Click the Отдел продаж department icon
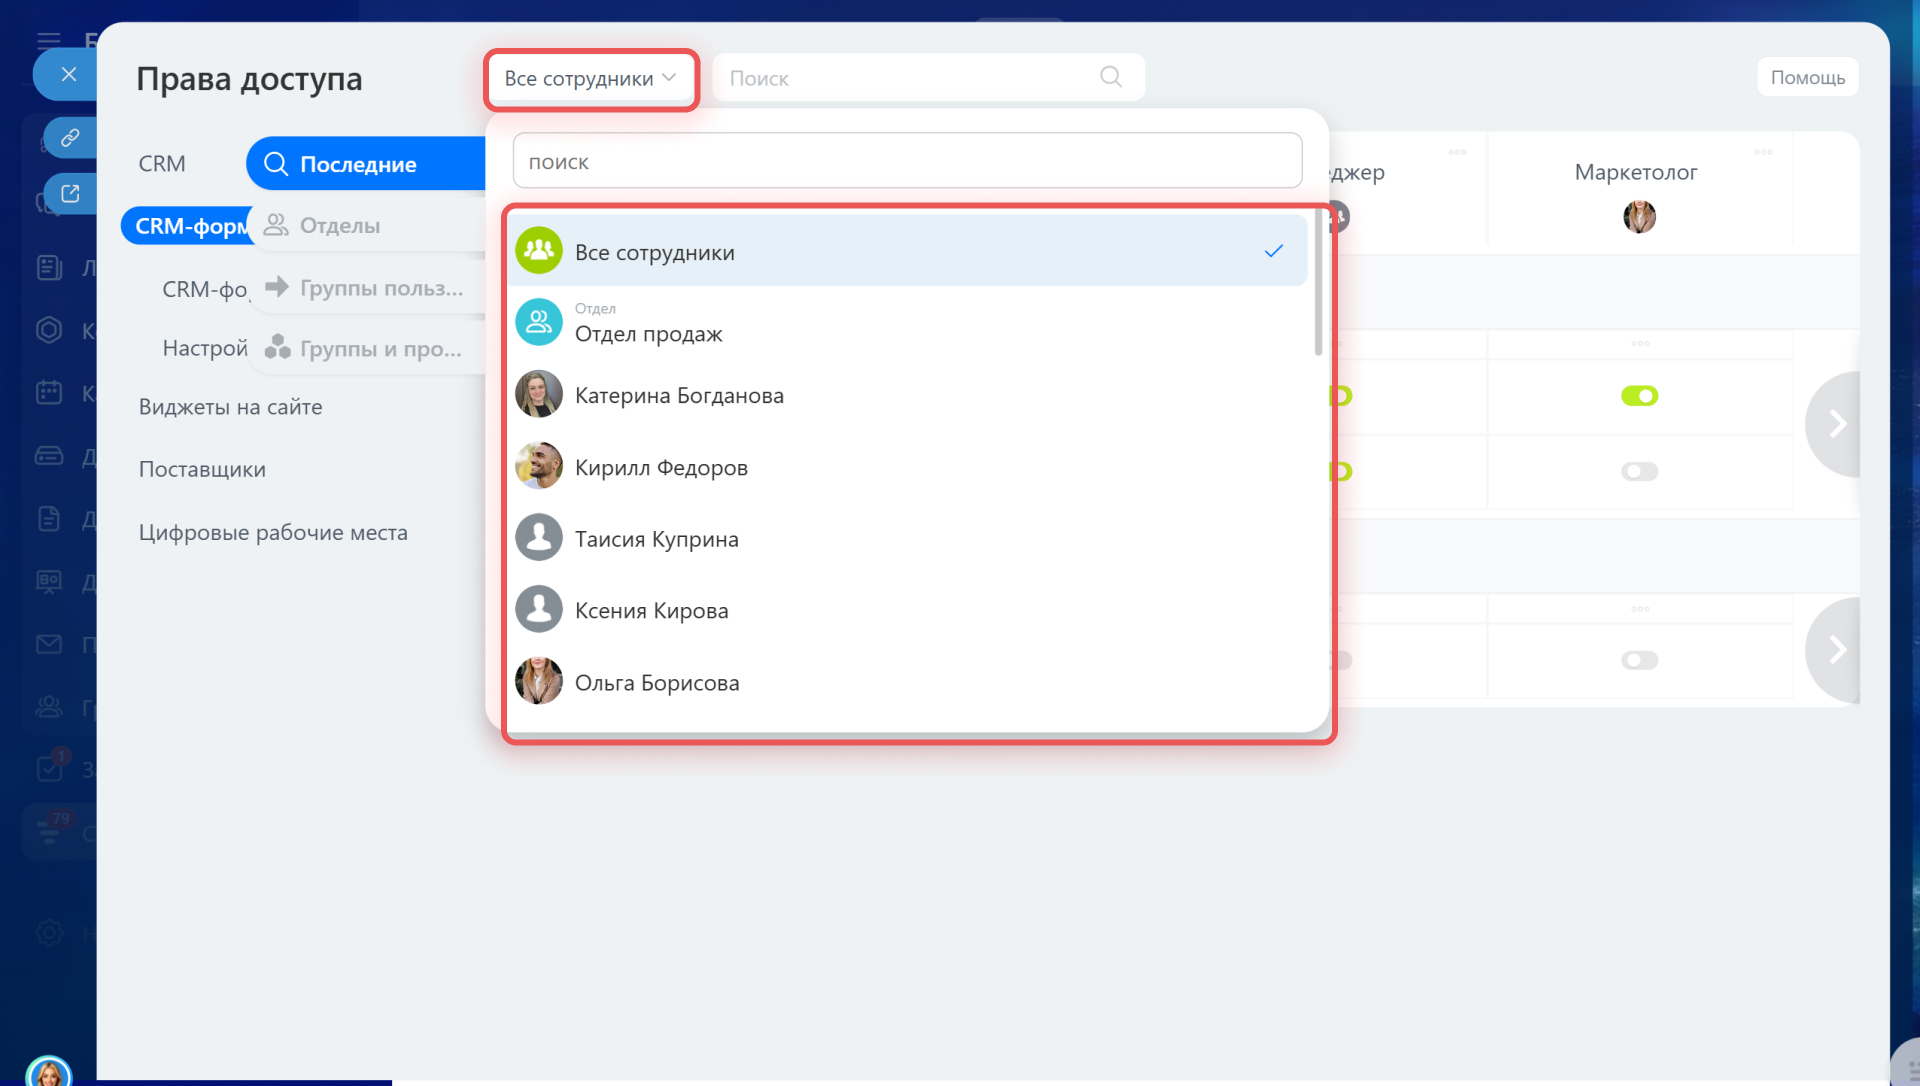Image resolution: width=1920 pixels, height=1086 pixels. click(539, 322)
